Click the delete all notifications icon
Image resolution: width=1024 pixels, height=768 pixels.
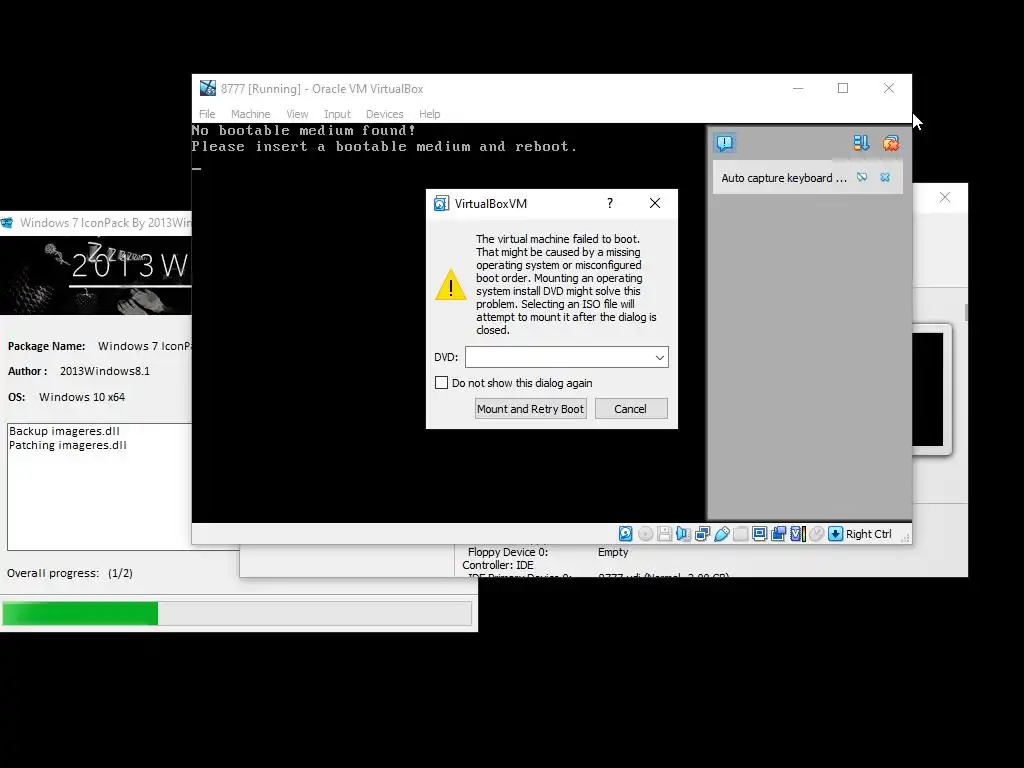[890, 143]
